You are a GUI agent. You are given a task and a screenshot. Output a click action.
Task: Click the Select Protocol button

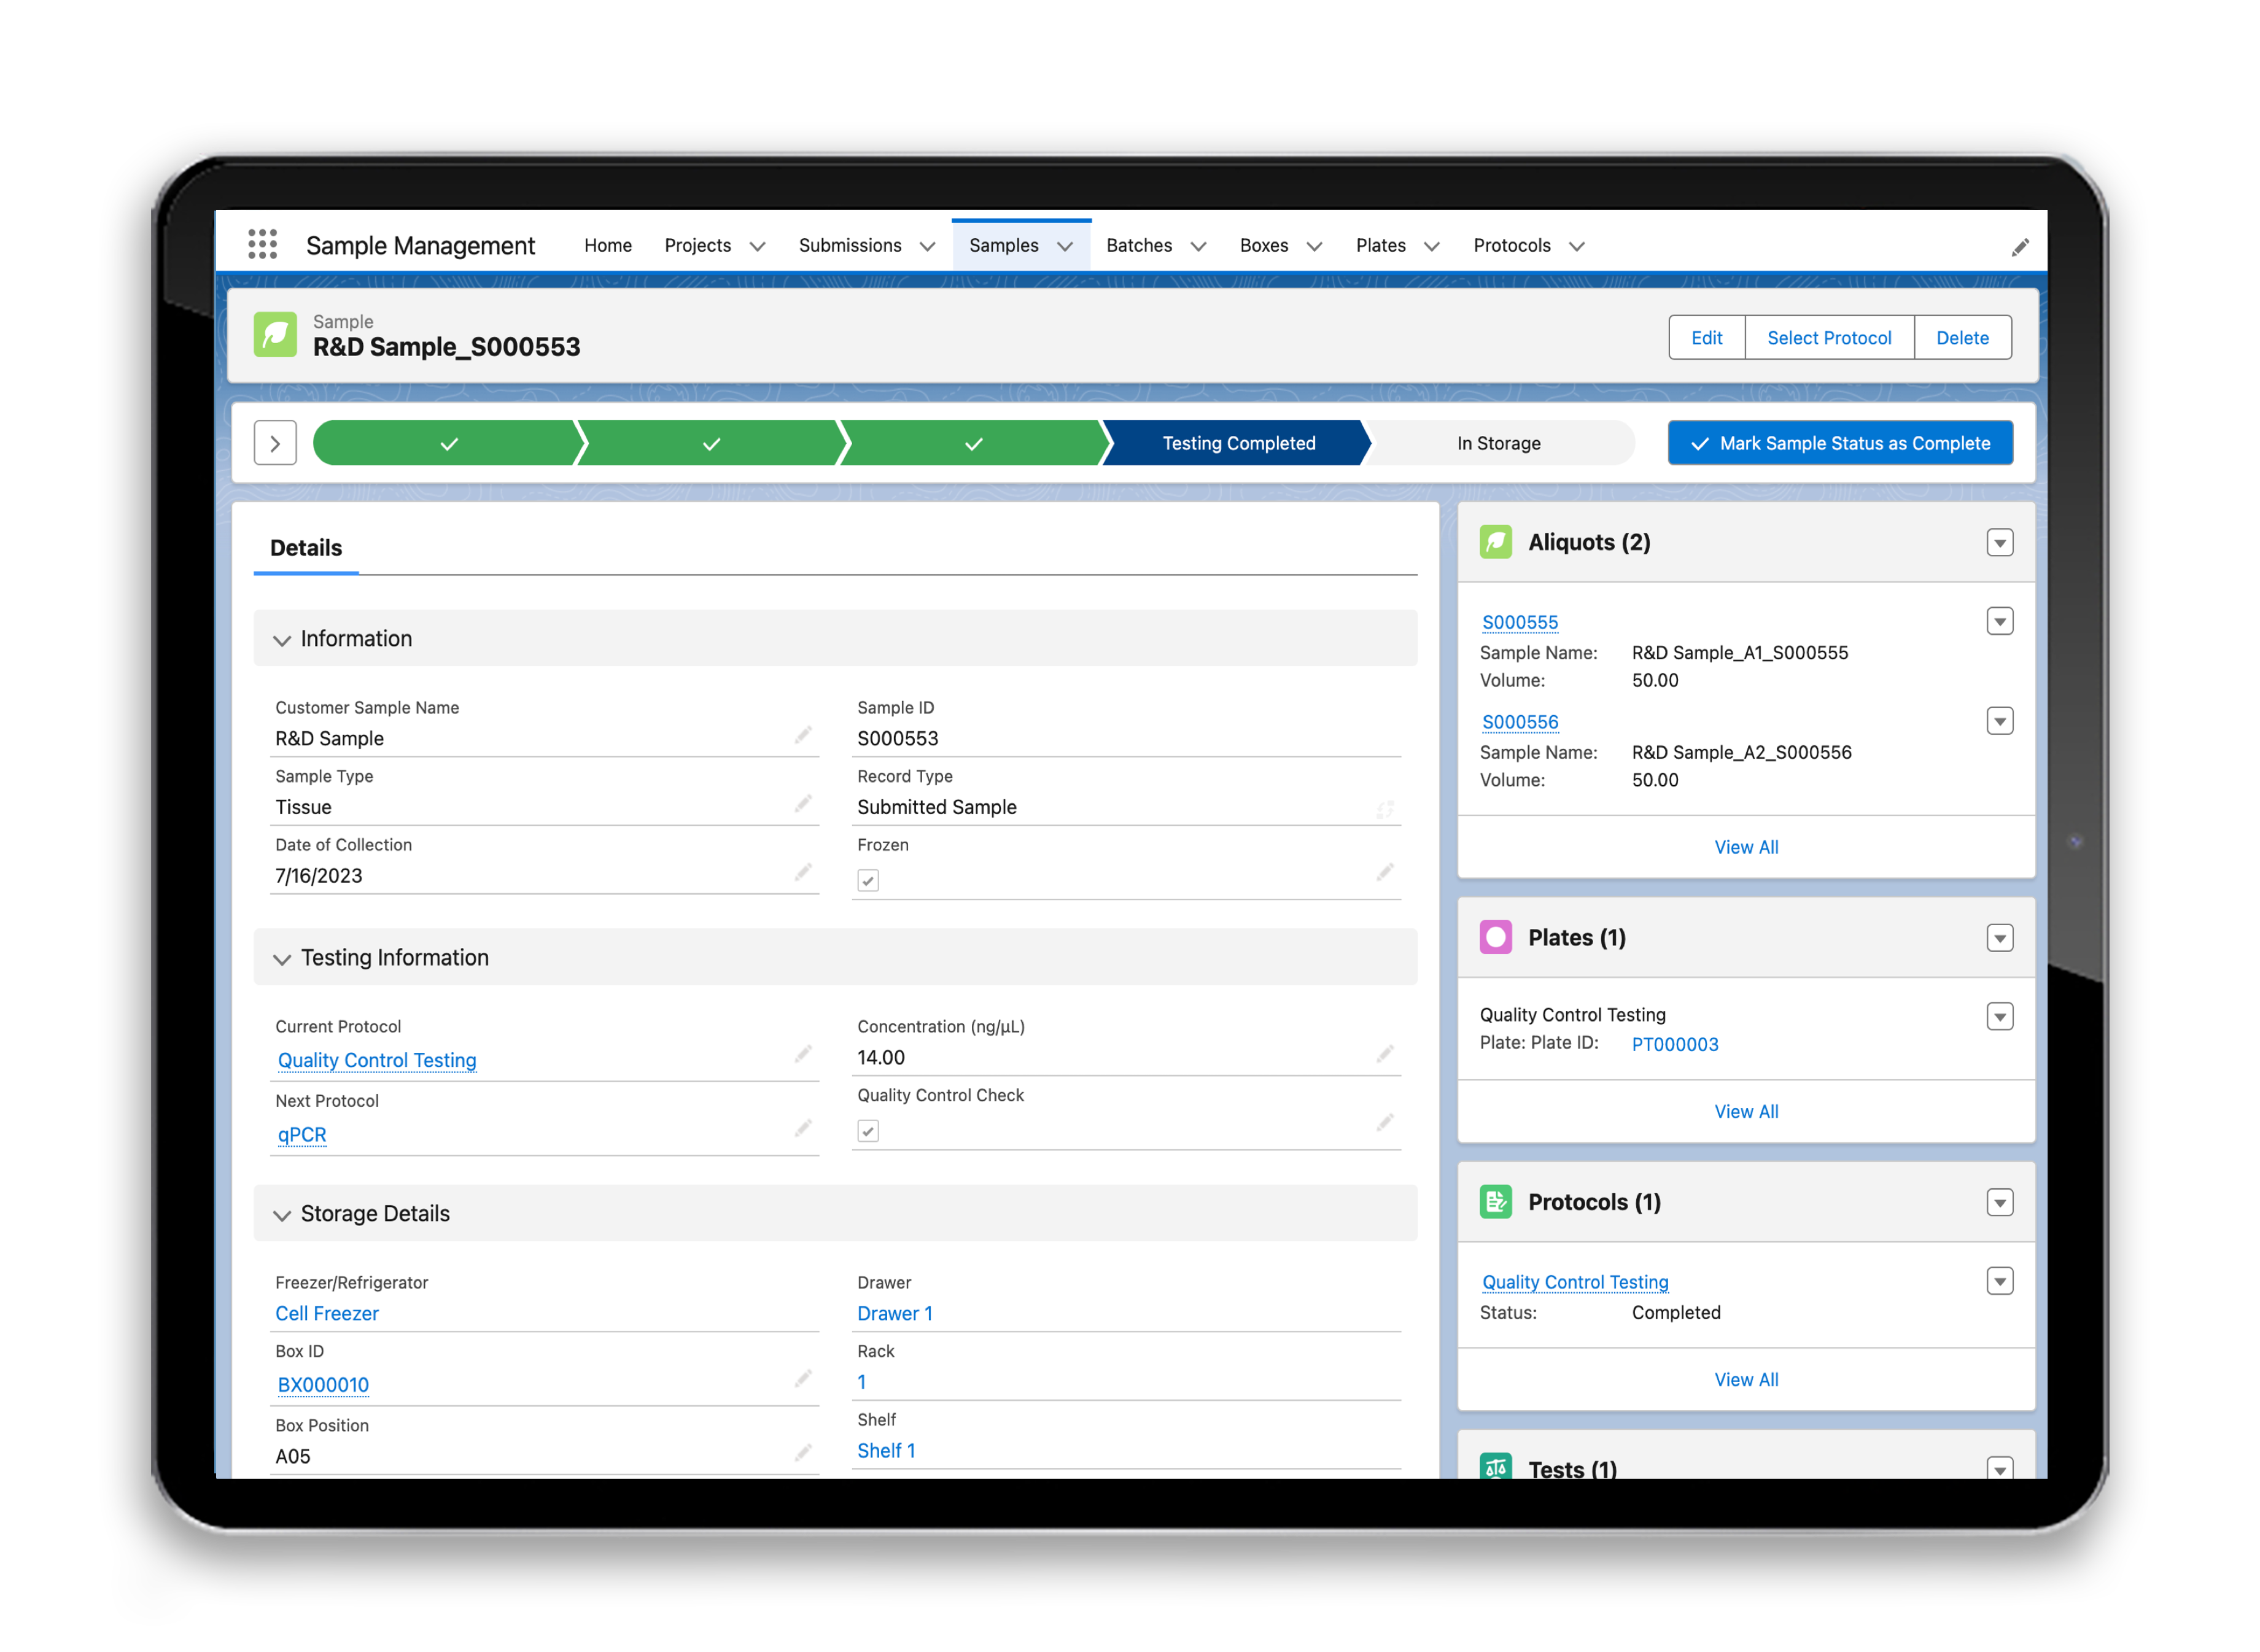click(x=1829, y=338)
